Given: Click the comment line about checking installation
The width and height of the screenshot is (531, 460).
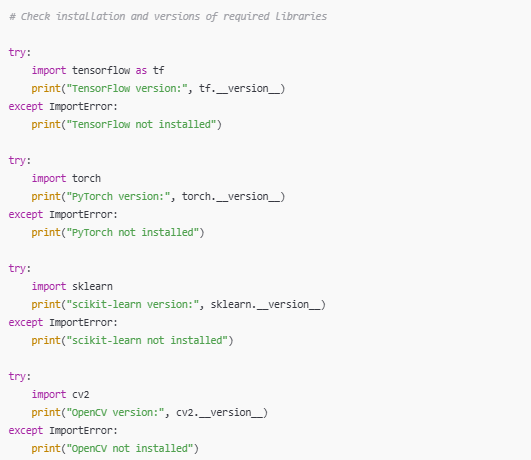Looking at the screenshot, I should pos(168,17).
